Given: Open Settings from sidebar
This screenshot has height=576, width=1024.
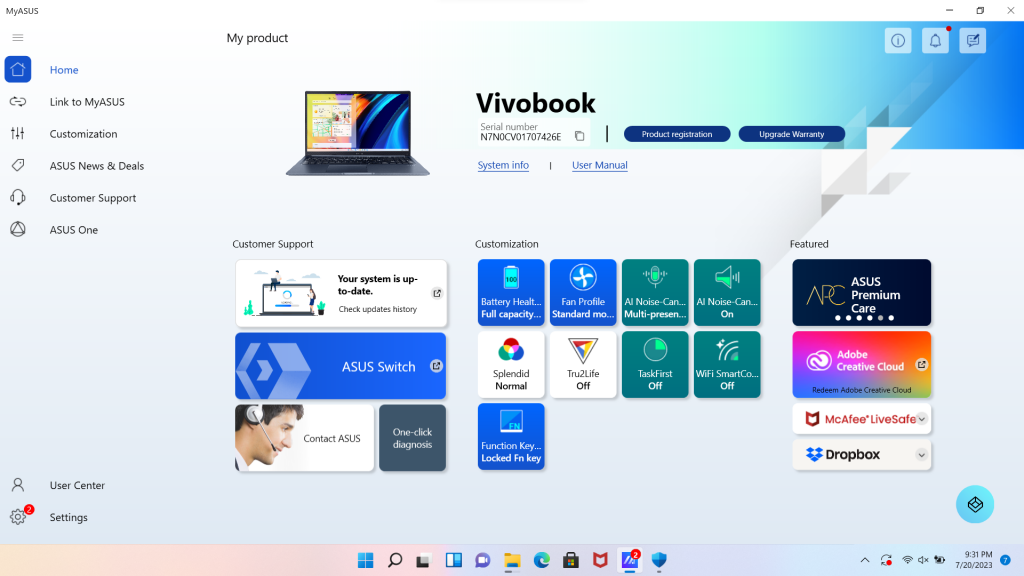Looking at the screenshot, I should click(69, 517).
